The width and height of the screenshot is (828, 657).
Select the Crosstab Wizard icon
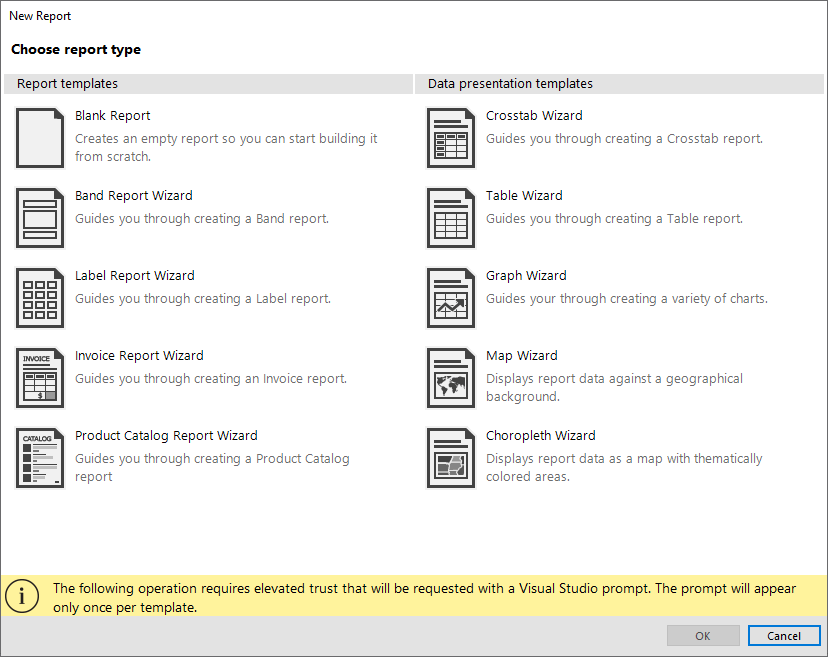pos(451,138)
